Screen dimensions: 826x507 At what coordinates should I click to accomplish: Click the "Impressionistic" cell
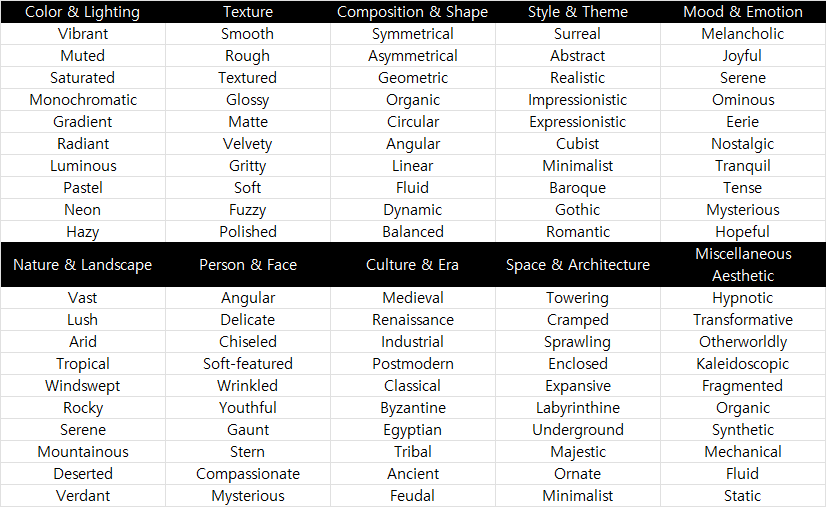pyautogui.click(x=578, y=100)
